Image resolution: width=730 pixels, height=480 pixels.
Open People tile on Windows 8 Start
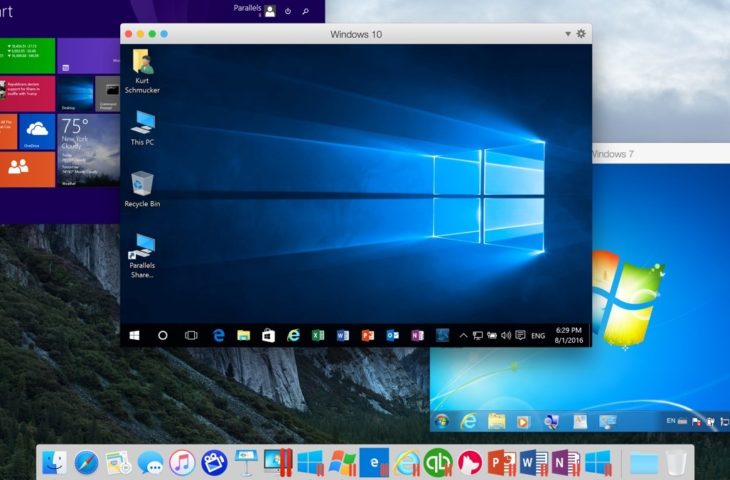[x=27, y=169]
